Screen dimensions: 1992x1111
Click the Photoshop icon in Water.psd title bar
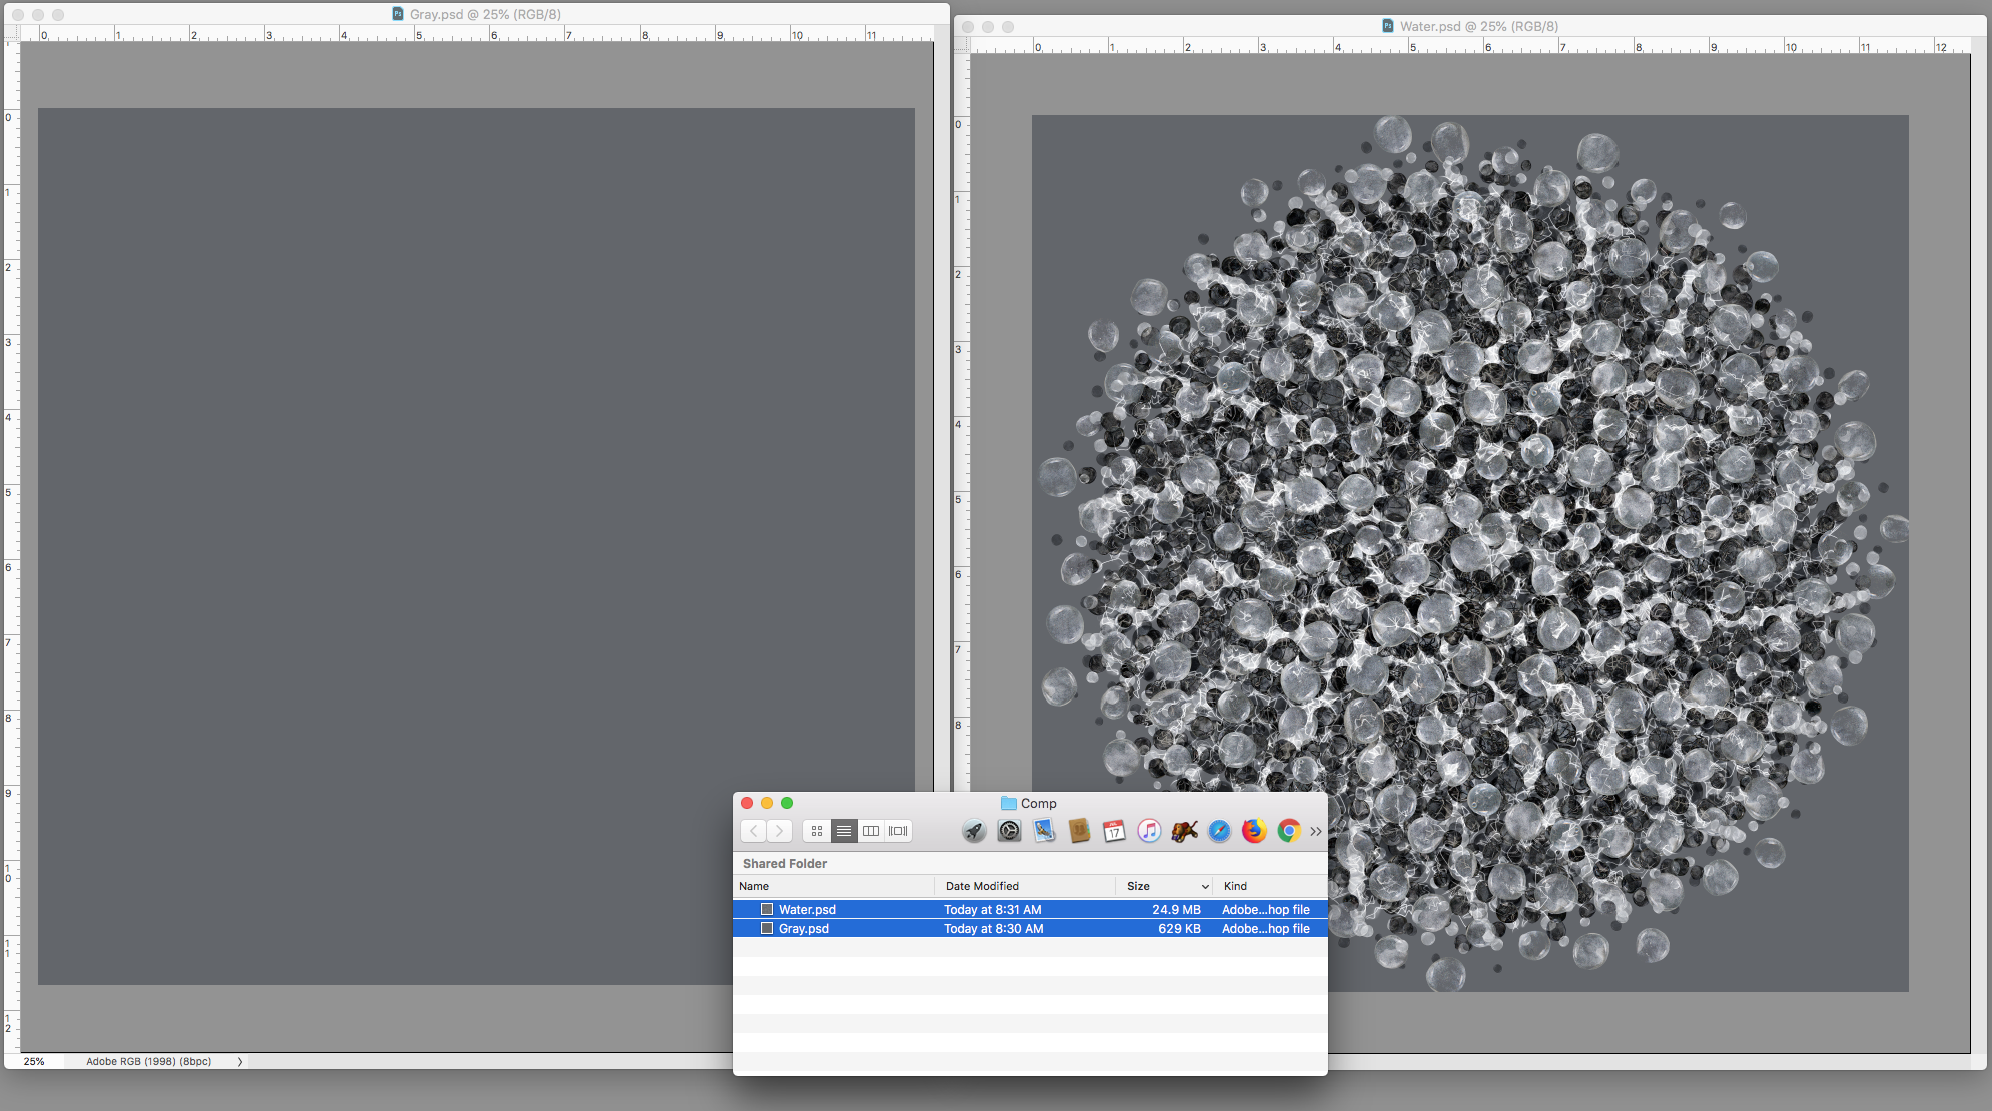tap(1386, 26)
